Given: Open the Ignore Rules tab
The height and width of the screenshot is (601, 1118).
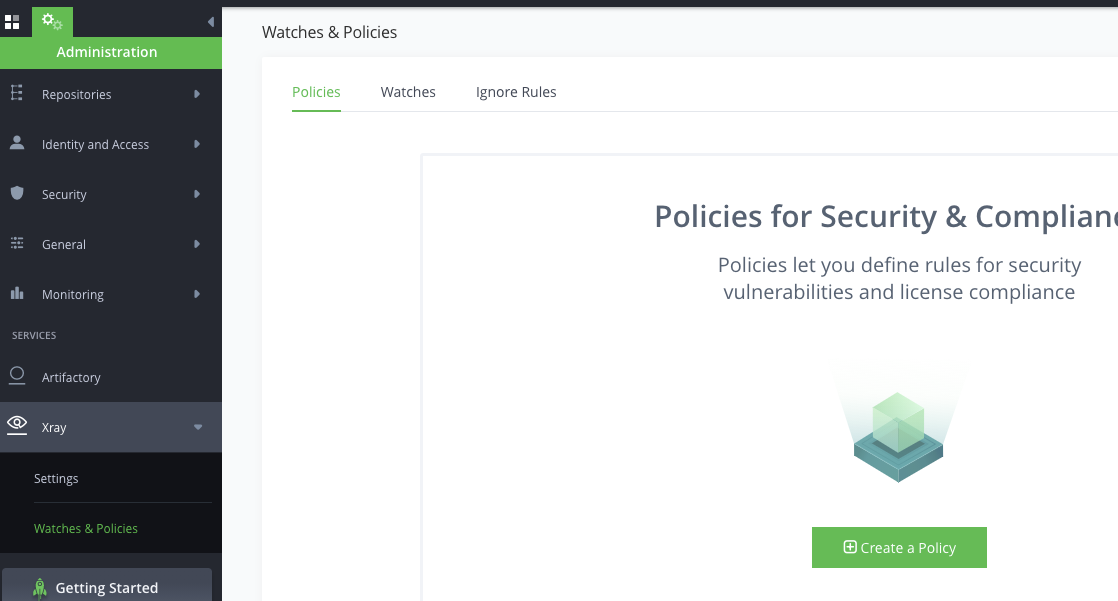Looking at the screenshot, I should [x=516, y=91].
